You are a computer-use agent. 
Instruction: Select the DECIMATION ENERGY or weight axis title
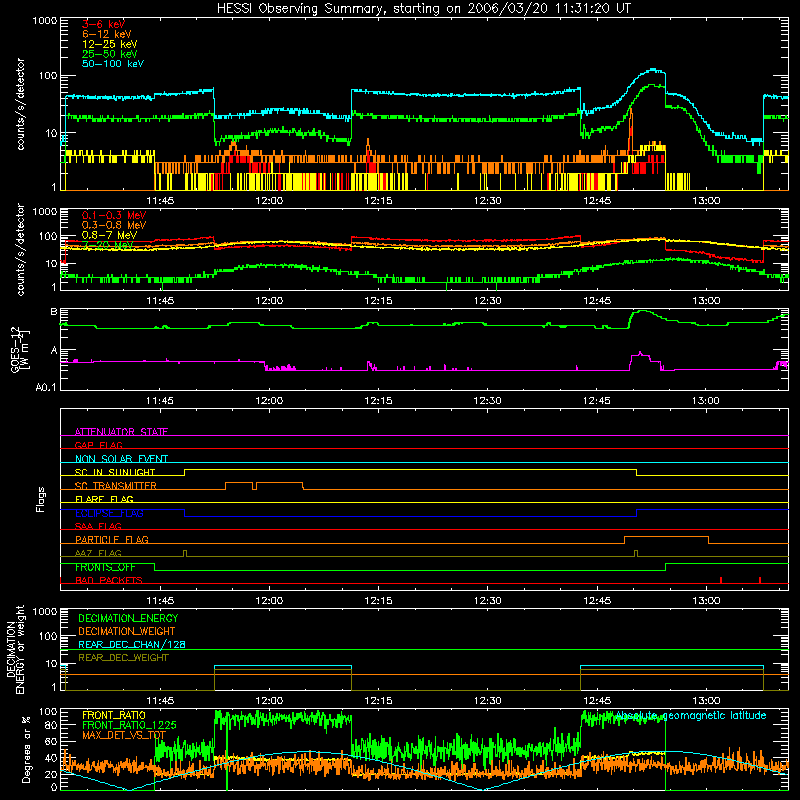(15, 649)
